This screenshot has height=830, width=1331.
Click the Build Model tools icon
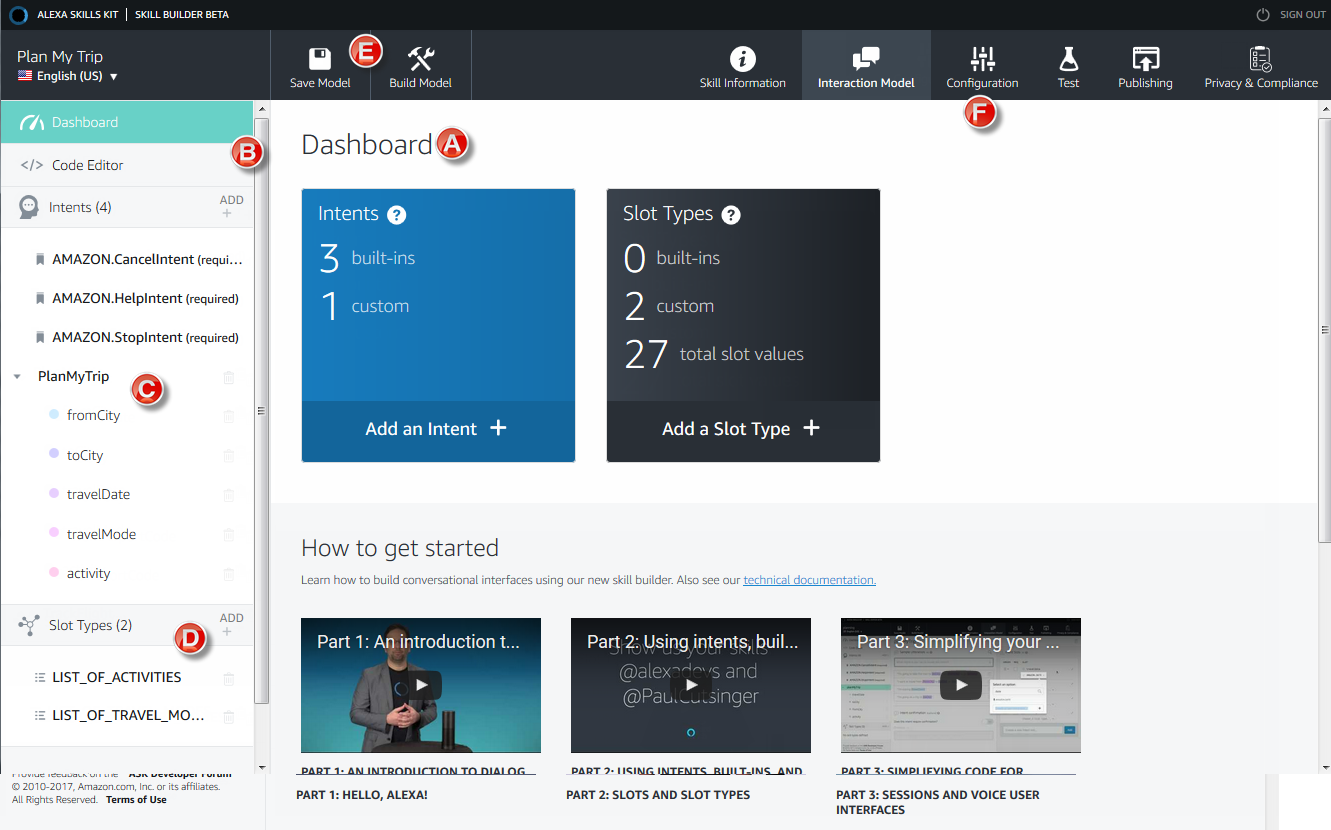420,59
